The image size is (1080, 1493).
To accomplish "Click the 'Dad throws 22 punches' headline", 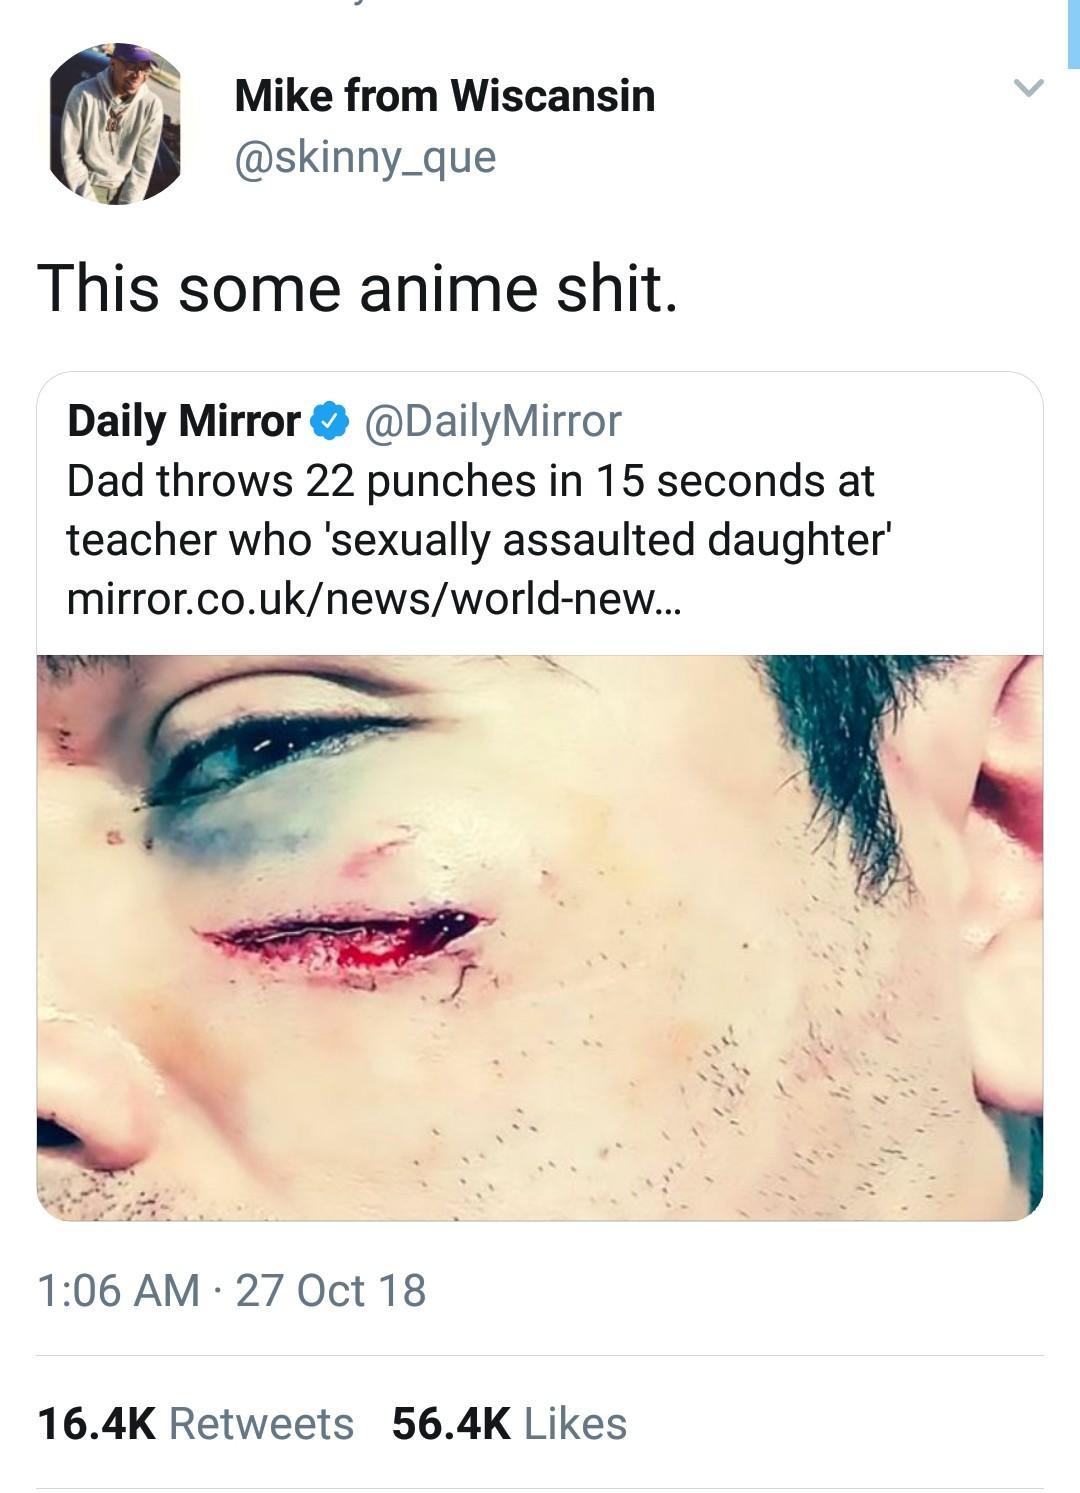I will pos(470,481).
